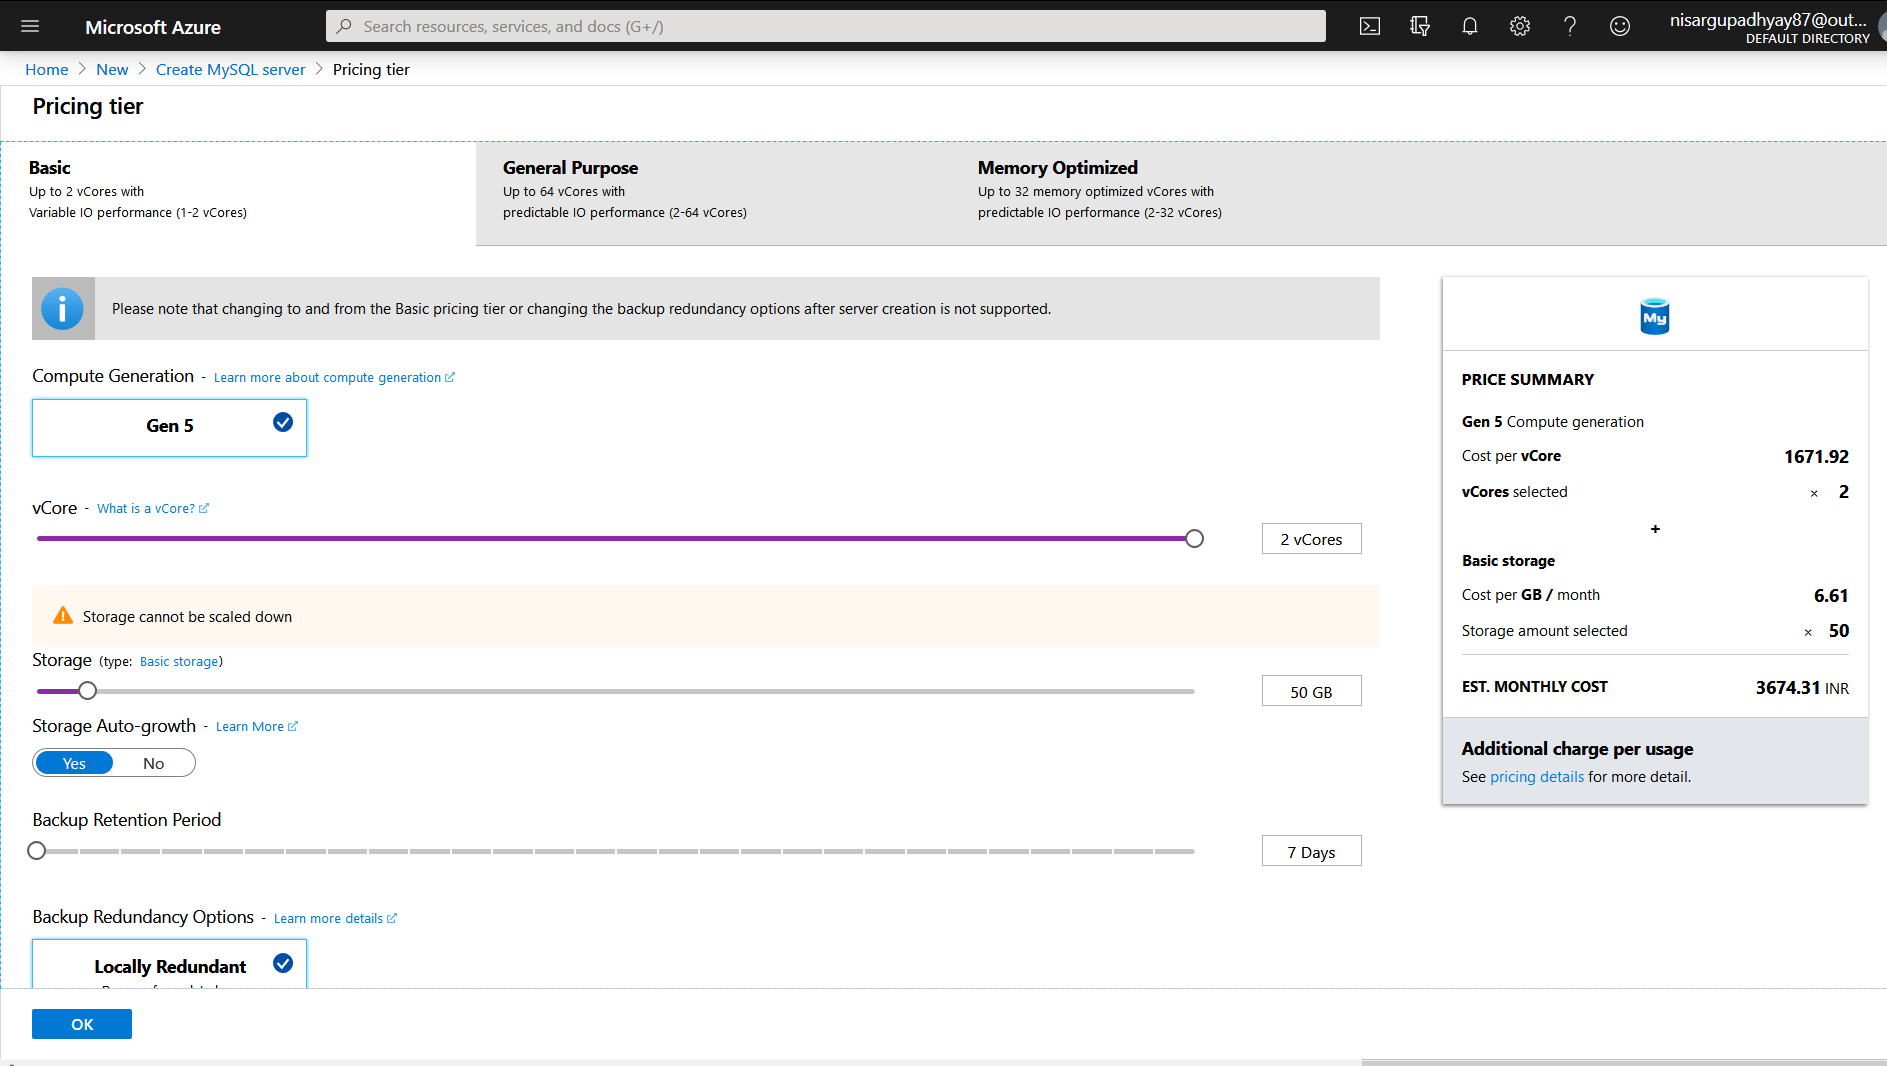Open portal settings gear icon
The image size is (1887, 1066).
click(1520, 27)
